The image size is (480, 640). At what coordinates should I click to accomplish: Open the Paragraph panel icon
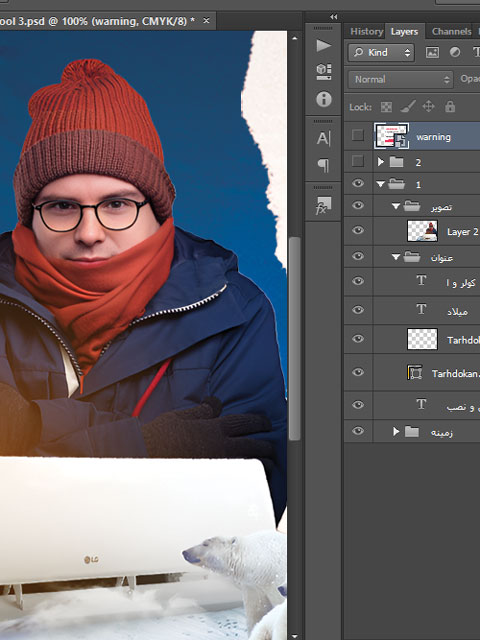[x=323, y=165]
